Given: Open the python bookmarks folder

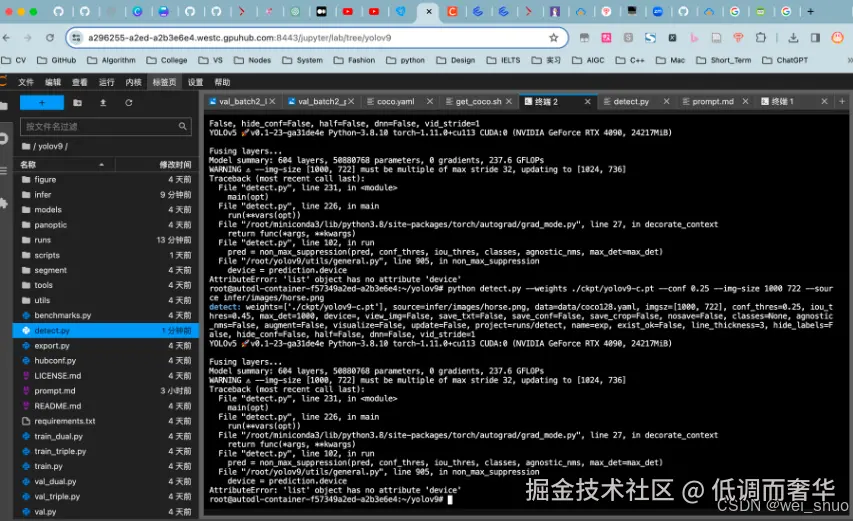Looking at the screenshot, I should [406, 60].
